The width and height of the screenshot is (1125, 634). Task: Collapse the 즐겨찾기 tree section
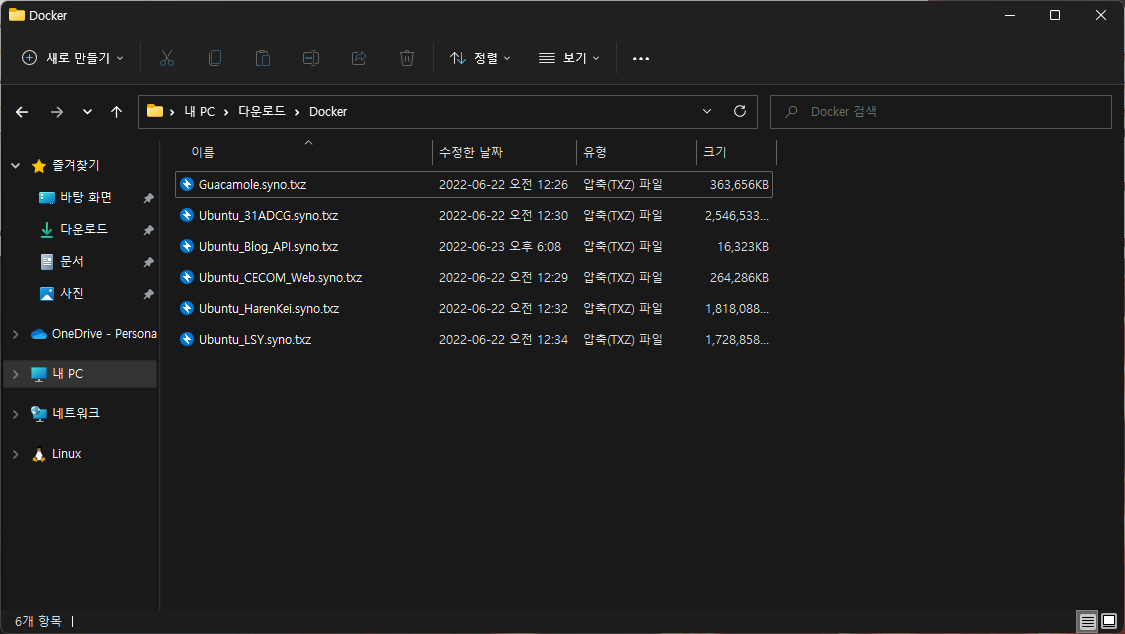pos(15,166)
